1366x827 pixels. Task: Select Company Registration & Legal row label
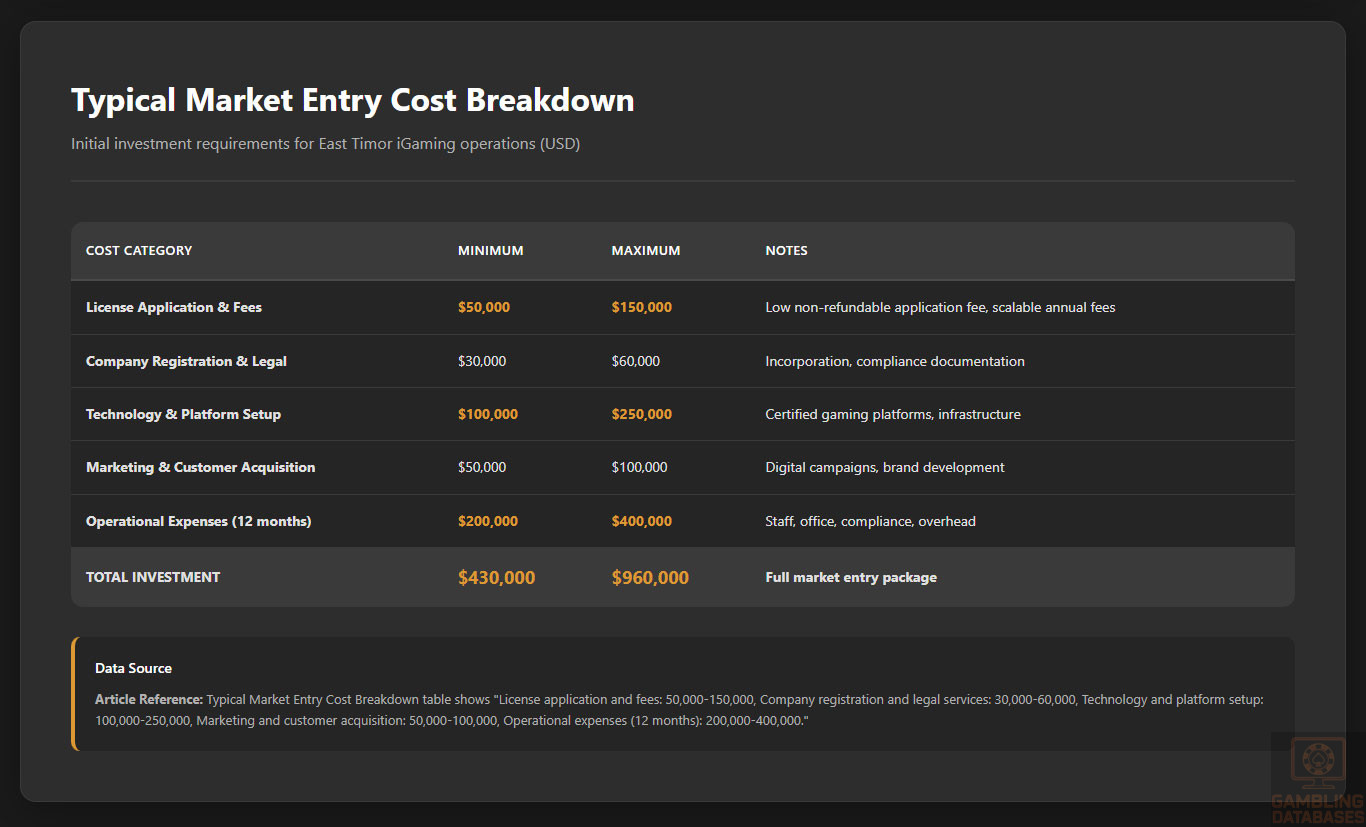(x=186, y=361)
